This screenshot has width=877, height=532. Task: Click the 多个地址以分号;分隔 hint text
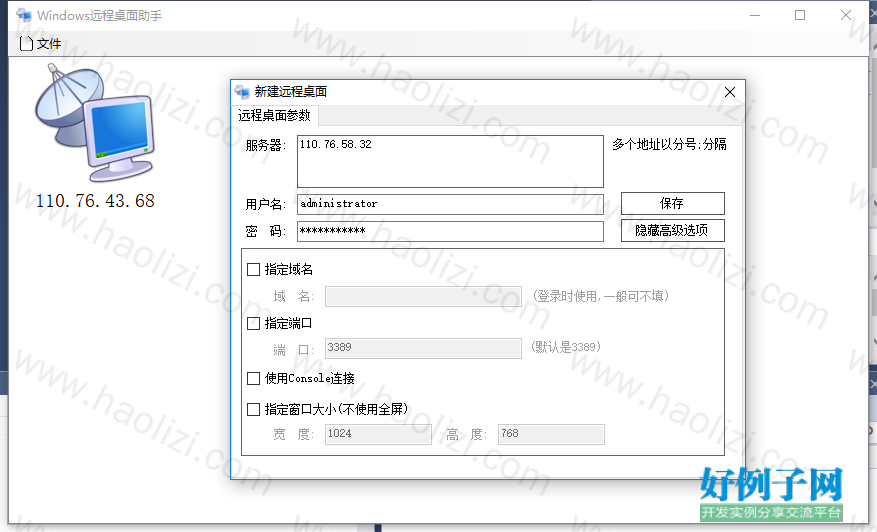669,144
